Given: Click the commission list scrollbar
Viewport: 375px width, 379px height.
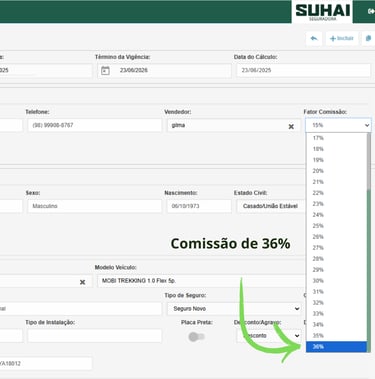Looking at the screenshot, I should coord(369,242).
